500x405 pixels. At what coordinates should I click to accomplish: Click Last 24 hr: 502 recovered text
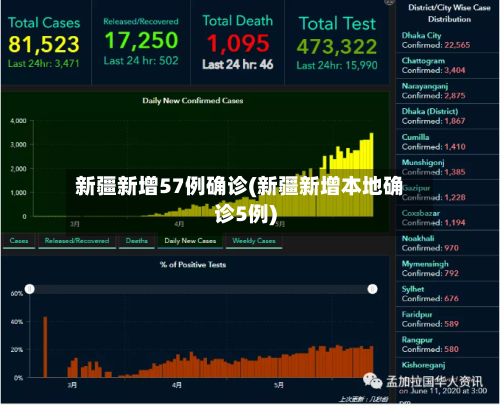point(141,61)
